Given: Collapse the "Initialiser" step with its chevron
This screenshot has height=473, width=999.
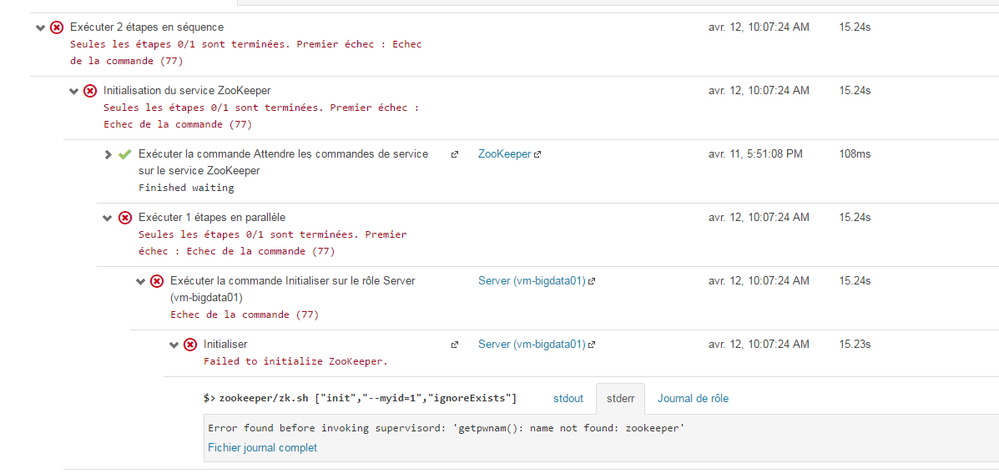Looking at the screenshot, I should pos(174,344).
